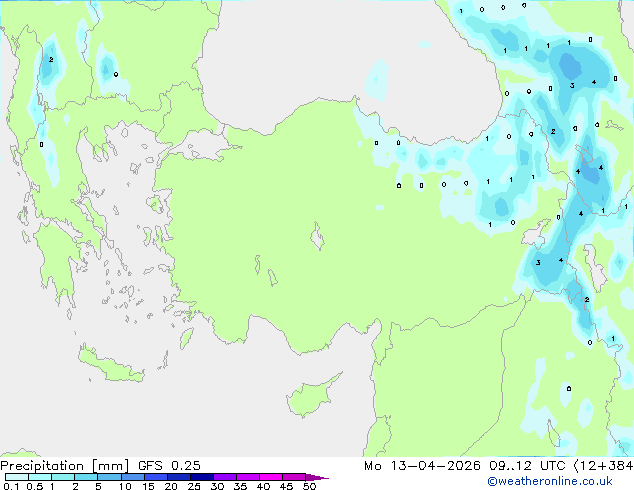Click the '30' legend value label
Screen dimensions: 634x490
217,486
